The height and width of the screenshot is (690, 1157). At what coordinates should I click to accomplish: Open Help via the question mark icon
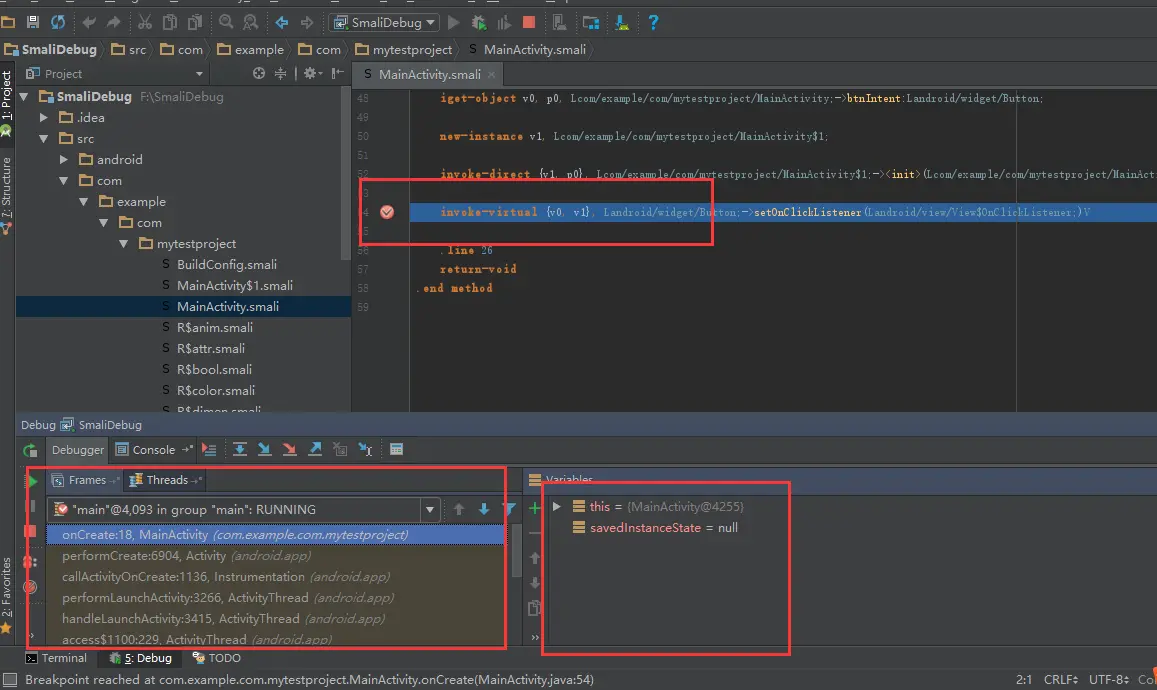(x=653, y=23)
